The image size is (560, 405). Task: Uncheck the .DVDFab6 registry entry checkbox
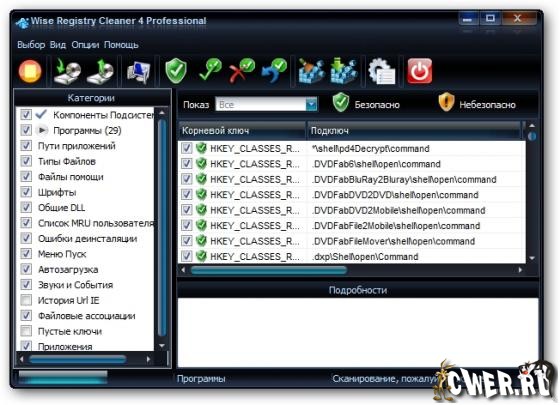point(186,164)
